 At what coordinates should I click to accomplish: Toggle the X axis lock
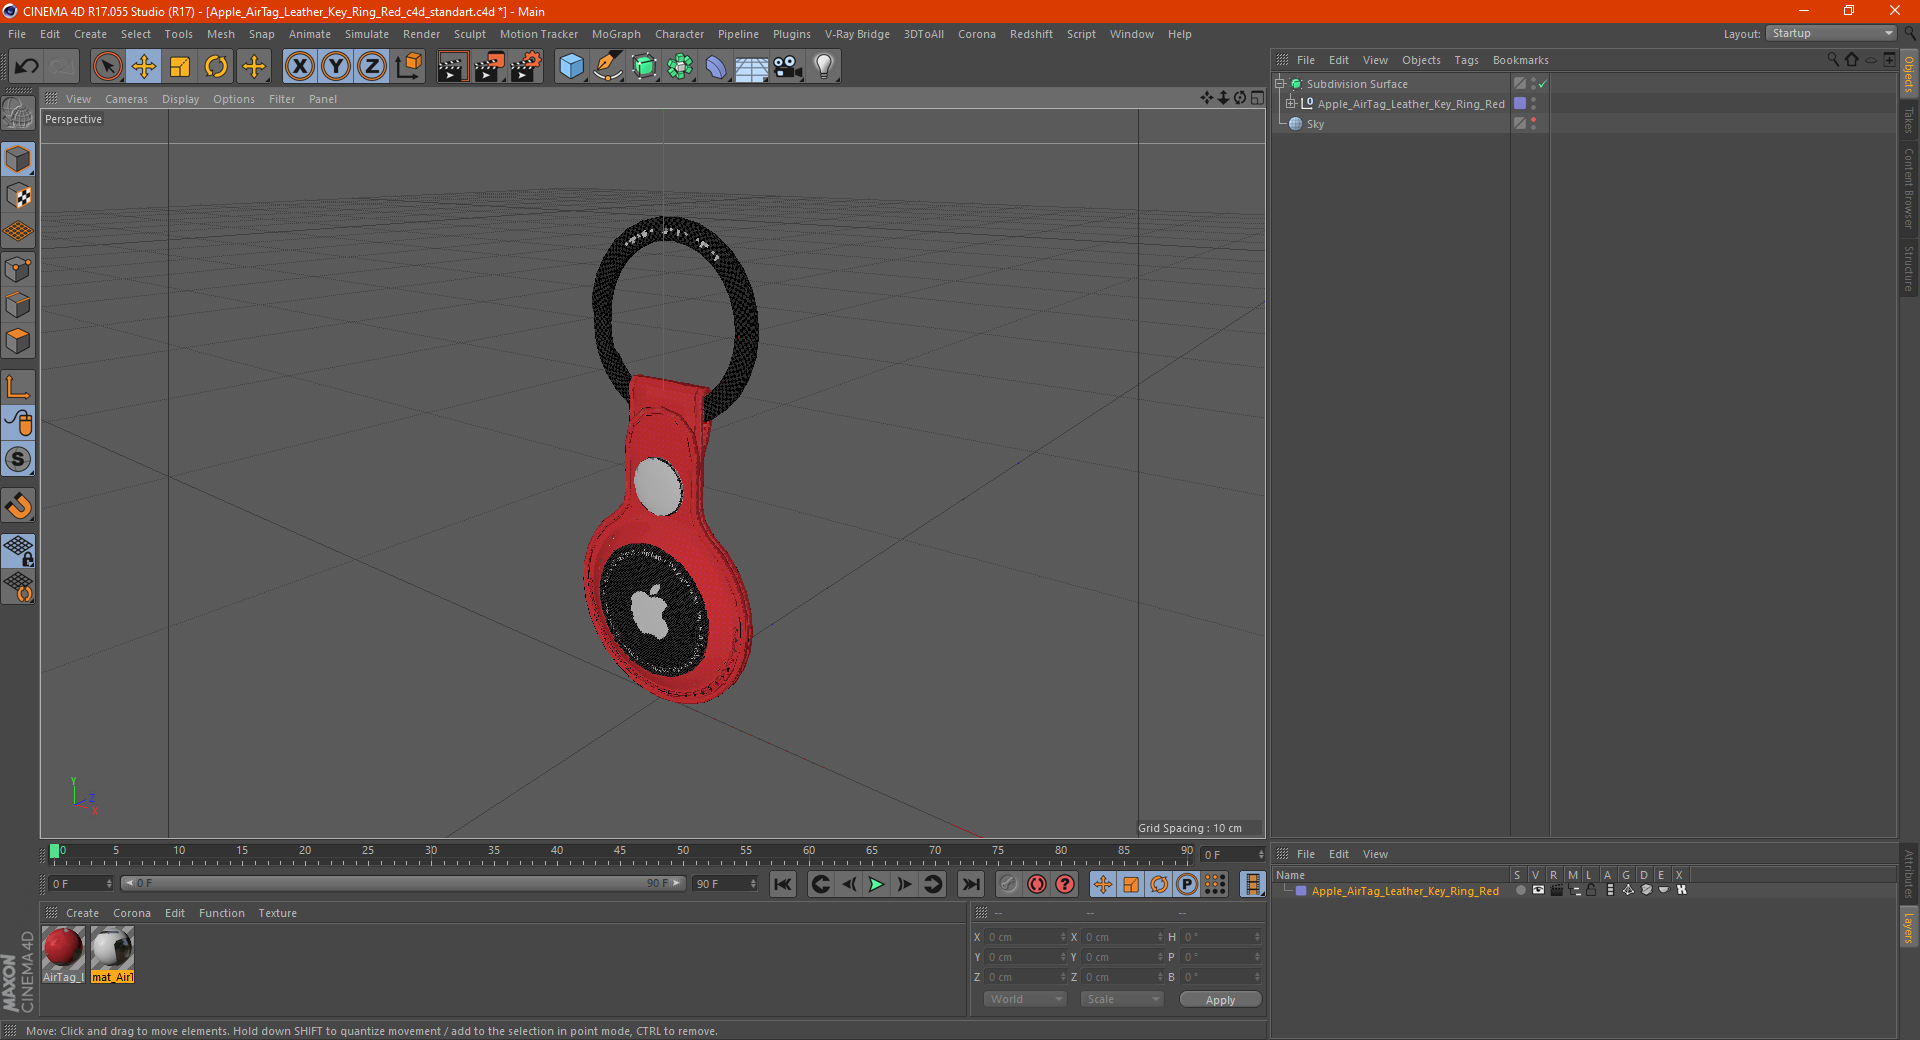(299, 67)
